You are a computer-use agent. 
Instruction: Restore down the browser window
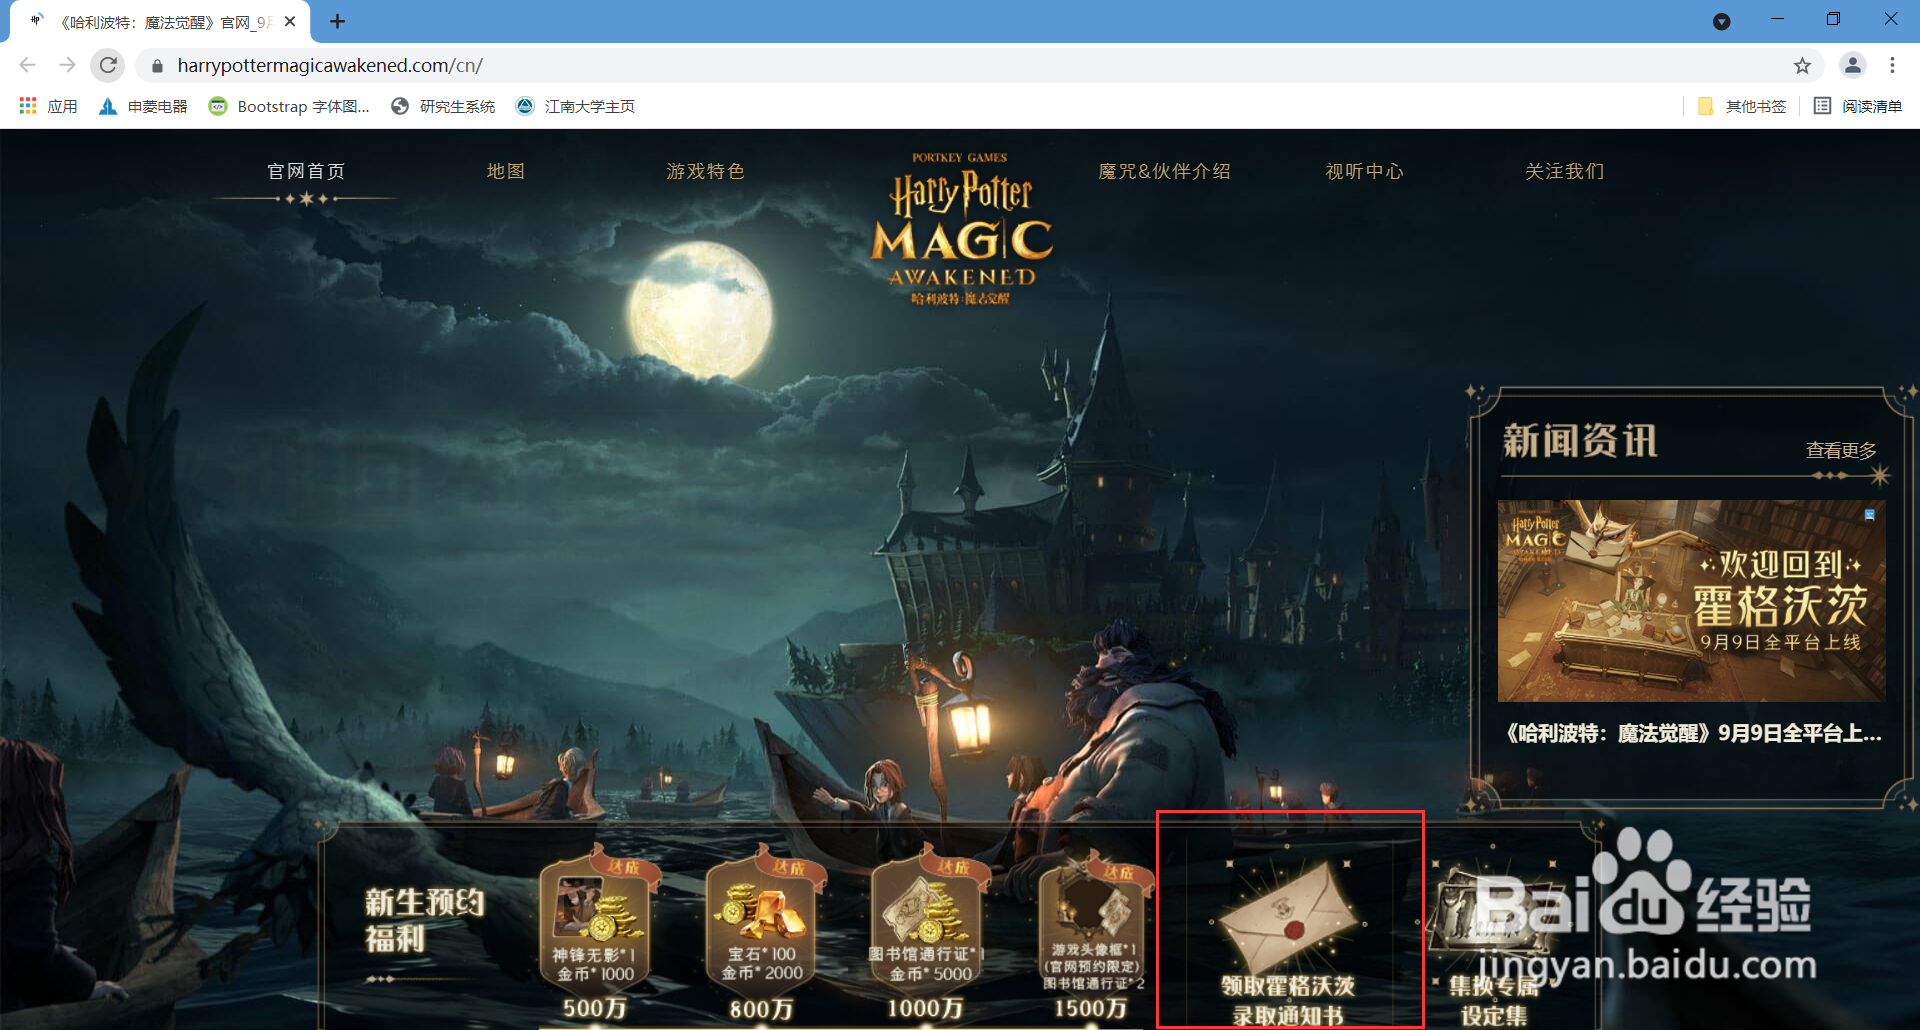[x=1833, y=20]
